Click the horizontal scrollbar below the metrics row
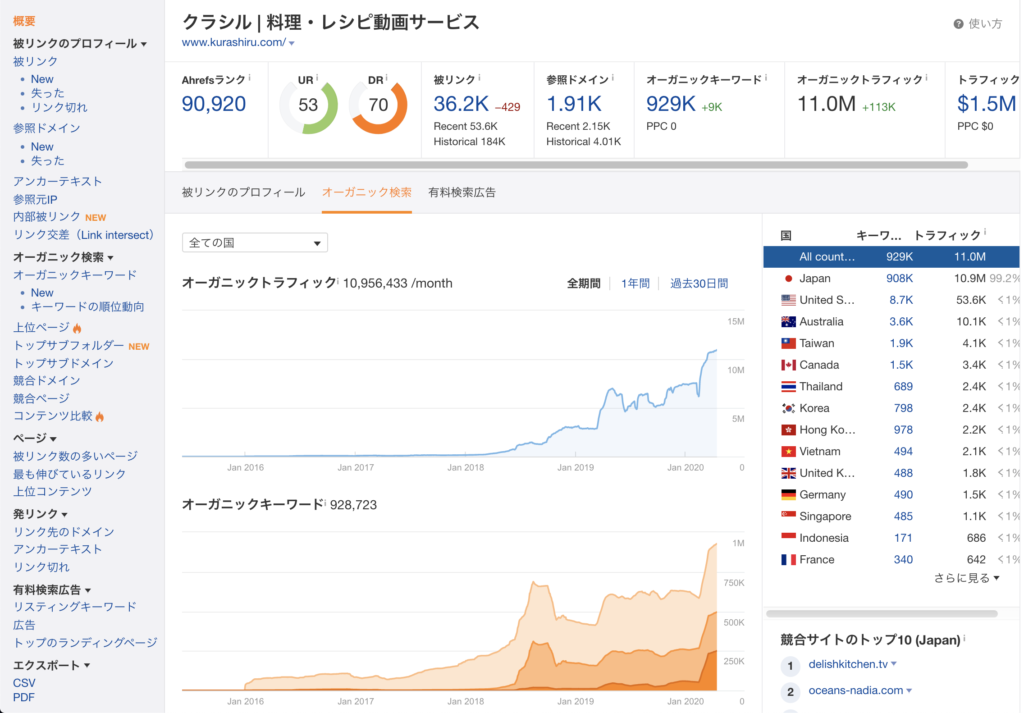Image resolution: width=1024 pixels, height=713 pixels. coord(576,165)
